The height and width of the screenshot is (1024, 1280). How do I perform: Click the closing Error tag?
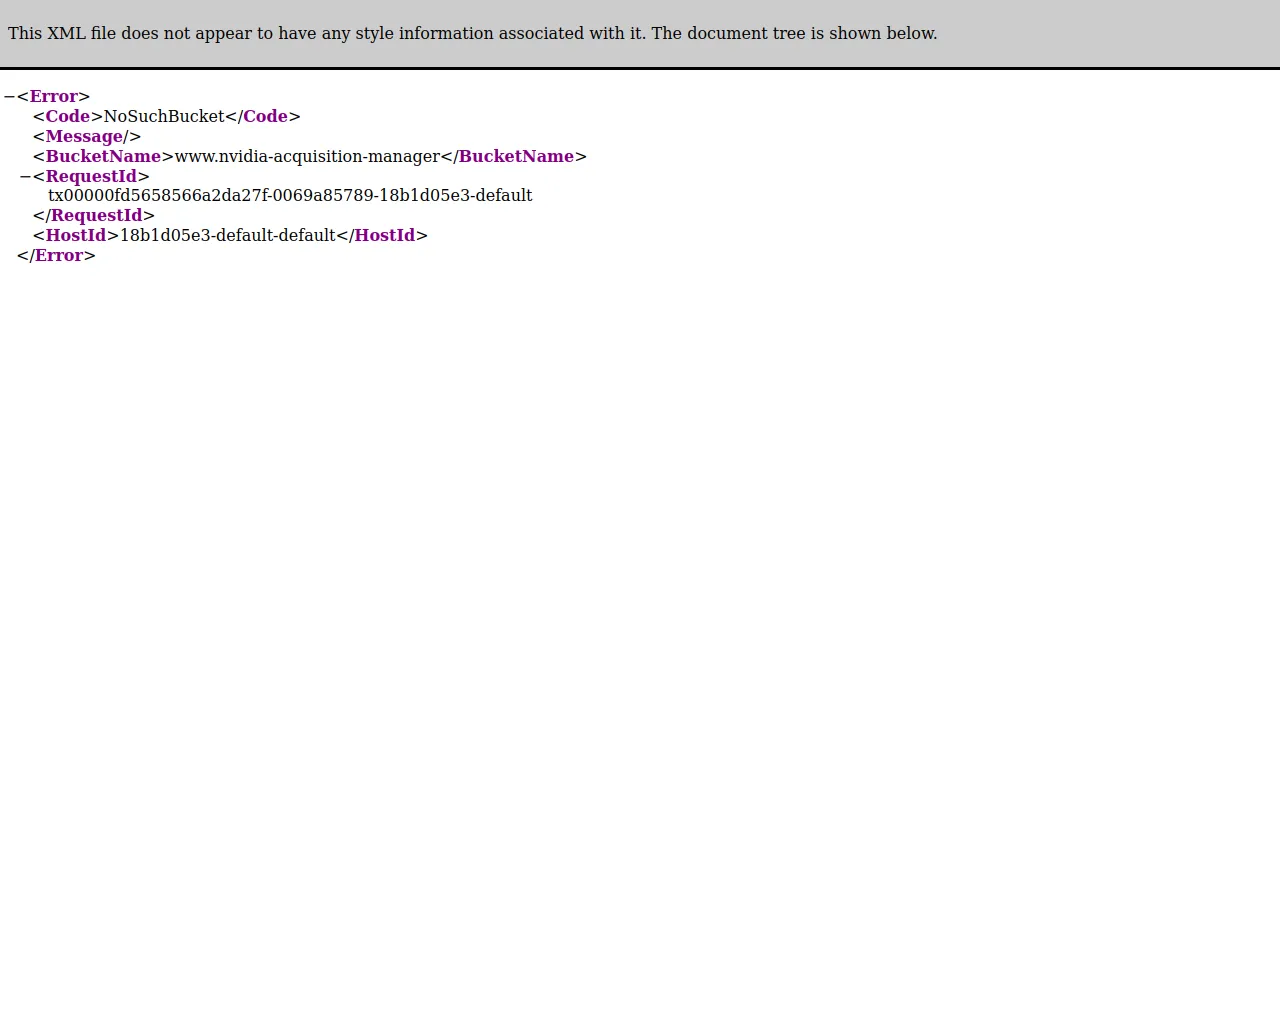click(x=56, y=256)
